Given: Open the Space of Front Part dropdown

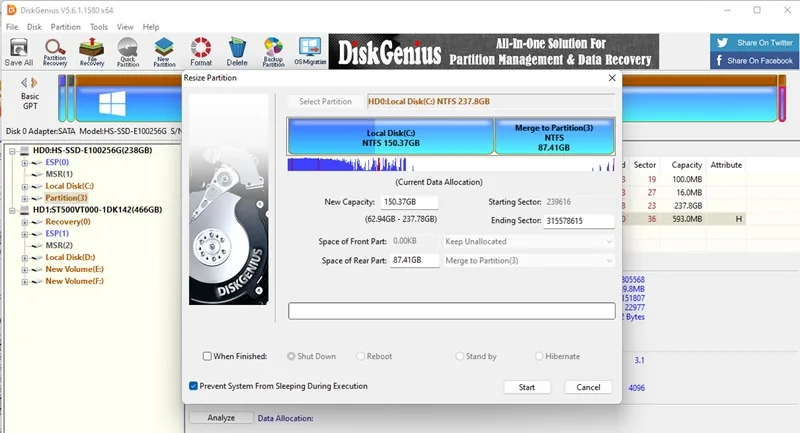Looking at the screenshot, I should [528, 241].
